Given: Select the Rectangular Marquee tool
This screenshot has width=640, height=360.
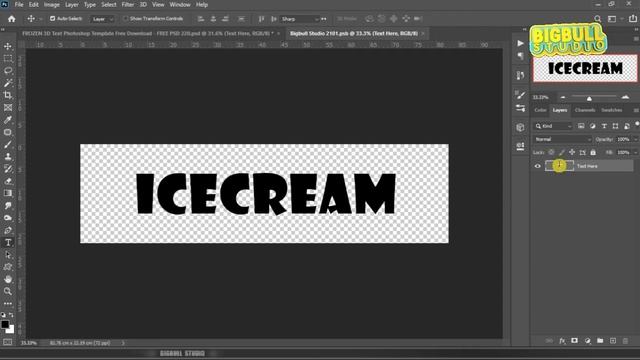Looking at the screenshot, I should pos(8,58).
